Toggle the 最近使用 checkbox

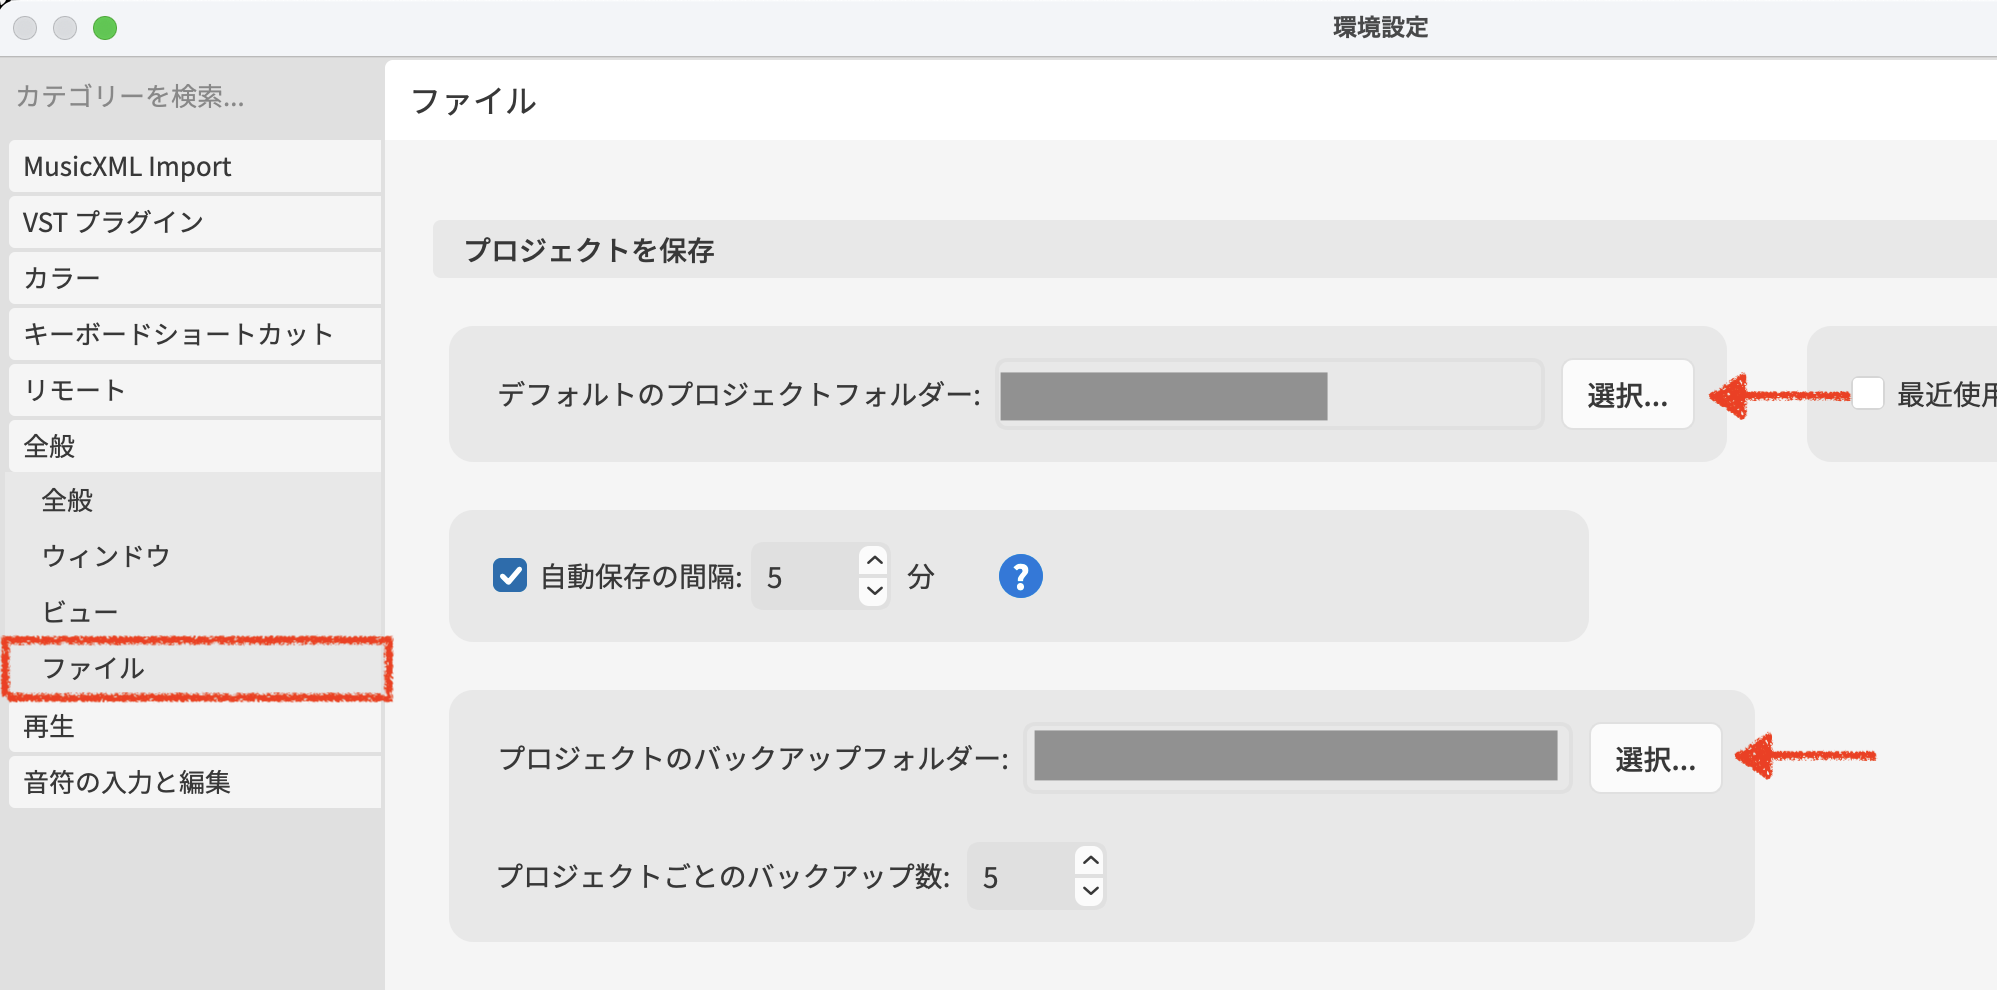[1867, 394]
